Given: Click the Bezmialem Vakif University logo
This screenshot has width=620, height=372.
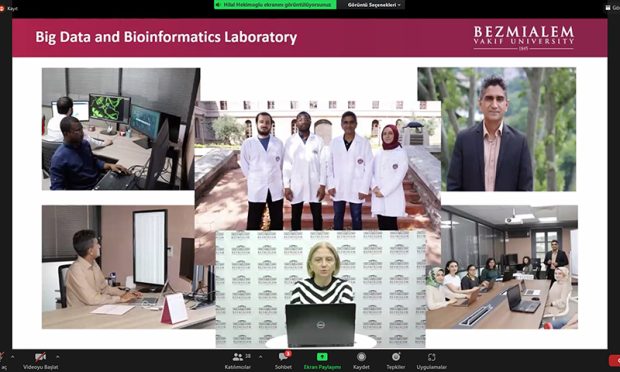Looking at the screenshot, I should pos(524,38).
